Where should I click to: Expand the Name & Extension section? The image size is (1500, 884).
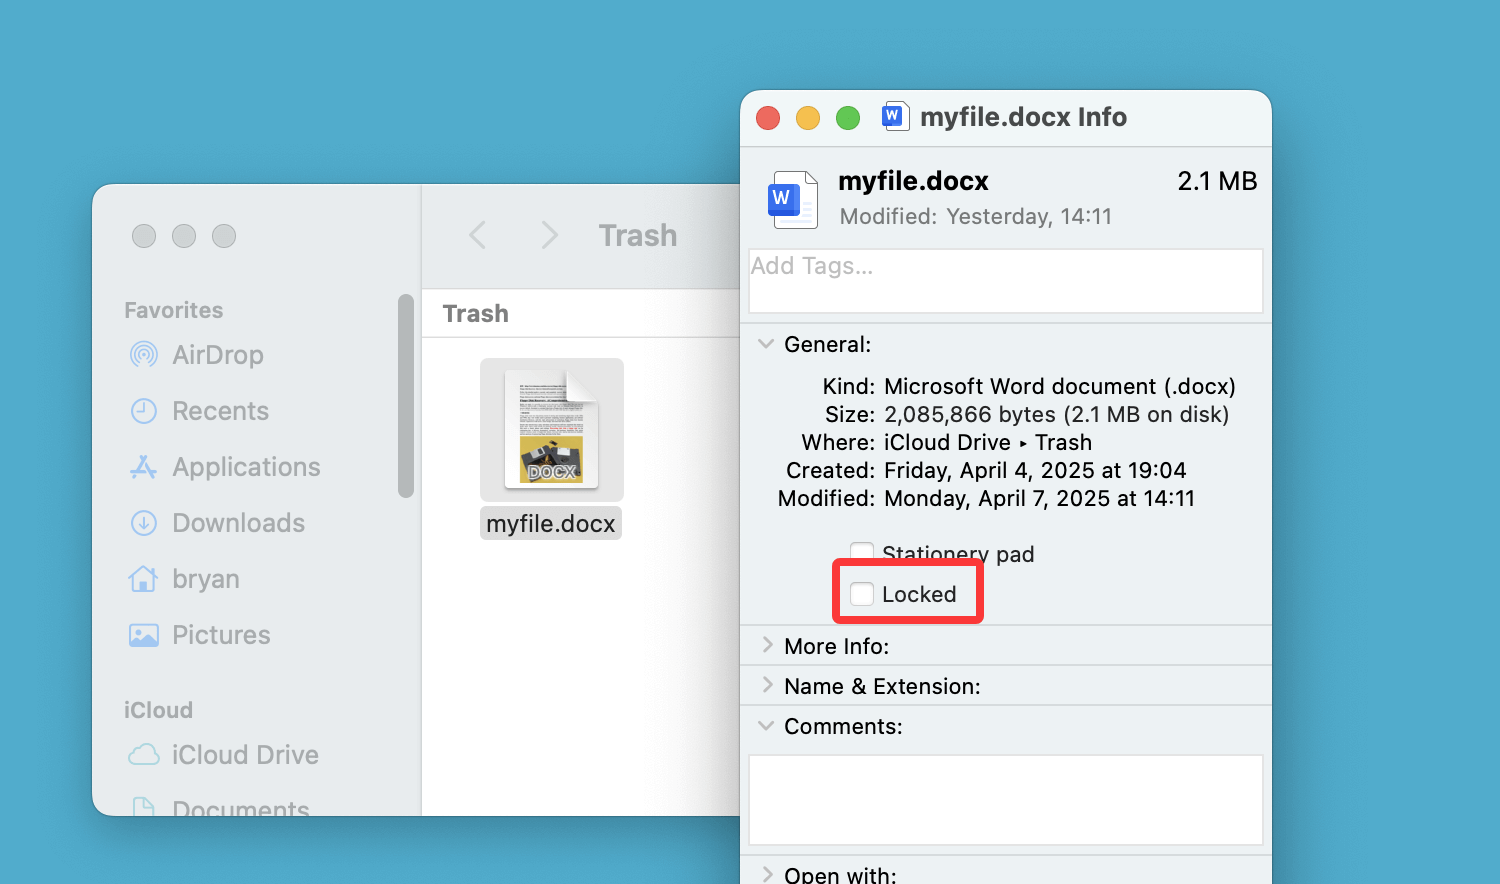tap(767, 686)
